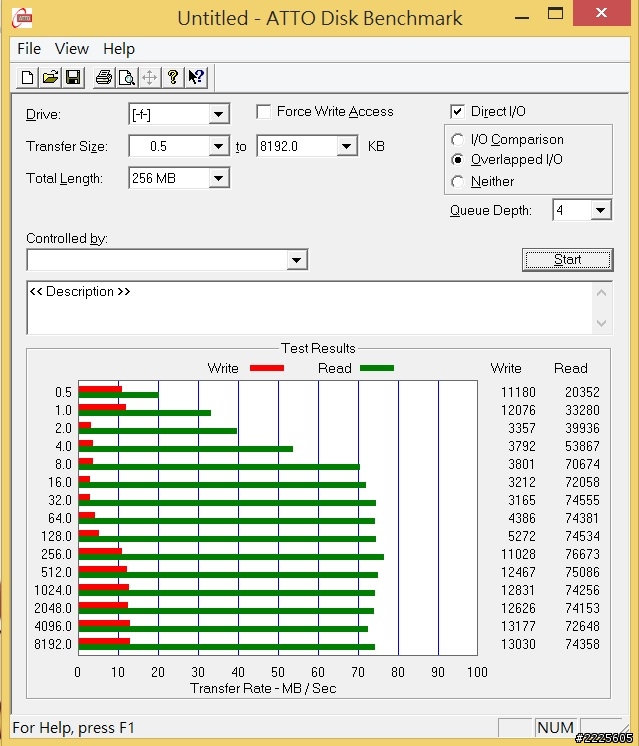The height and width of the screenshot is (746, 639).
Task: Minimize the ATTO Disk Benchmark window
Action: [522, 17]
